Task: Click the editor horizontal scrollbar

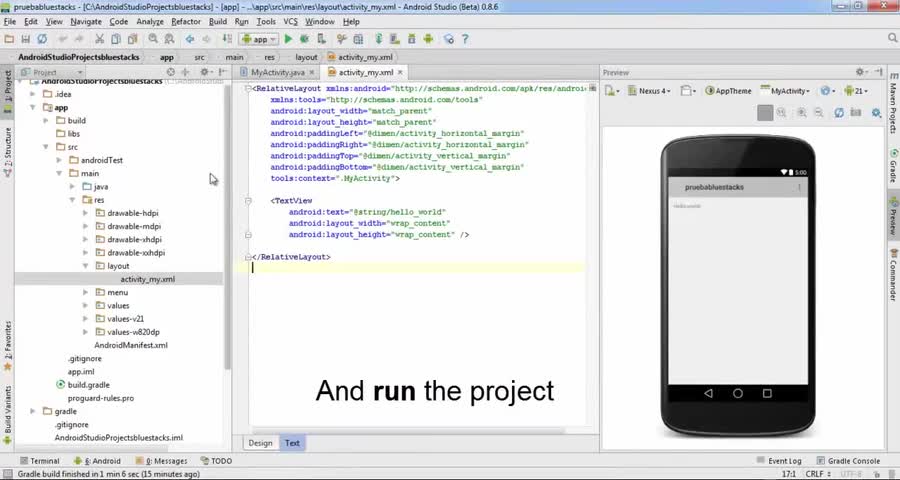Action: pos(409,431)
